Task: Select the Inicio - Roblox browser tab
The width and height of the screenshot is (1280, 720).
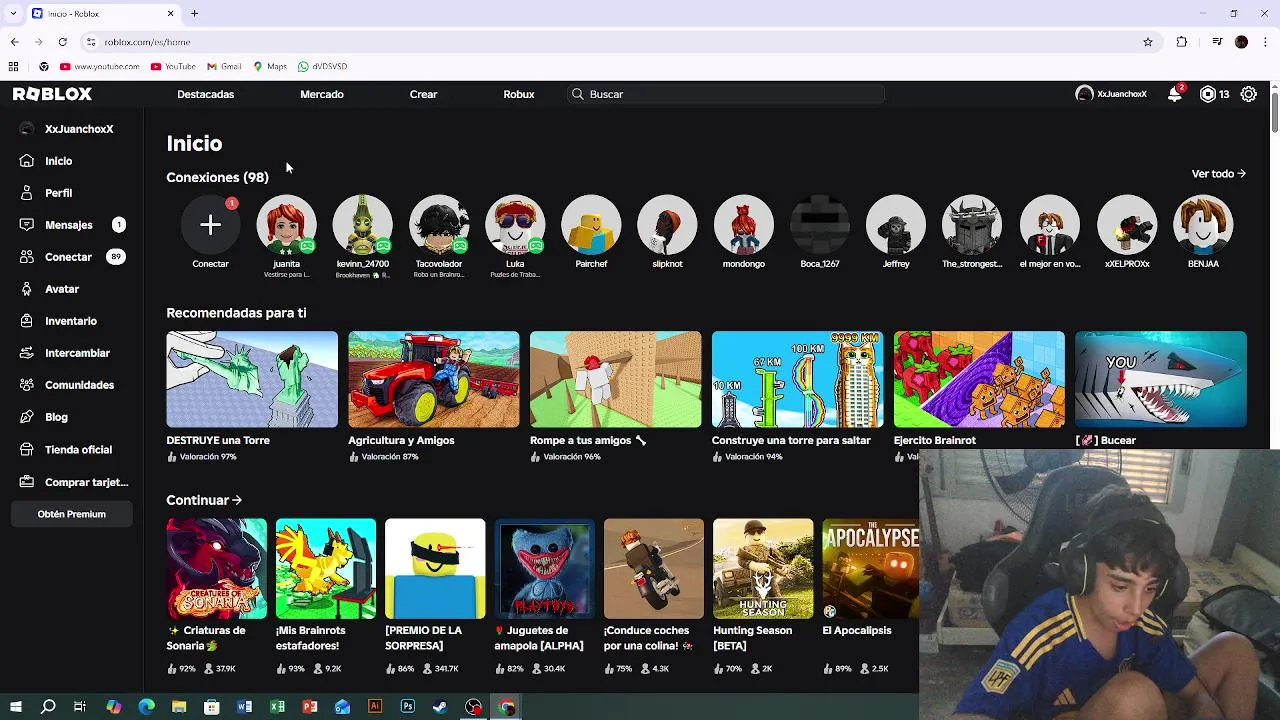Action: 102,14
